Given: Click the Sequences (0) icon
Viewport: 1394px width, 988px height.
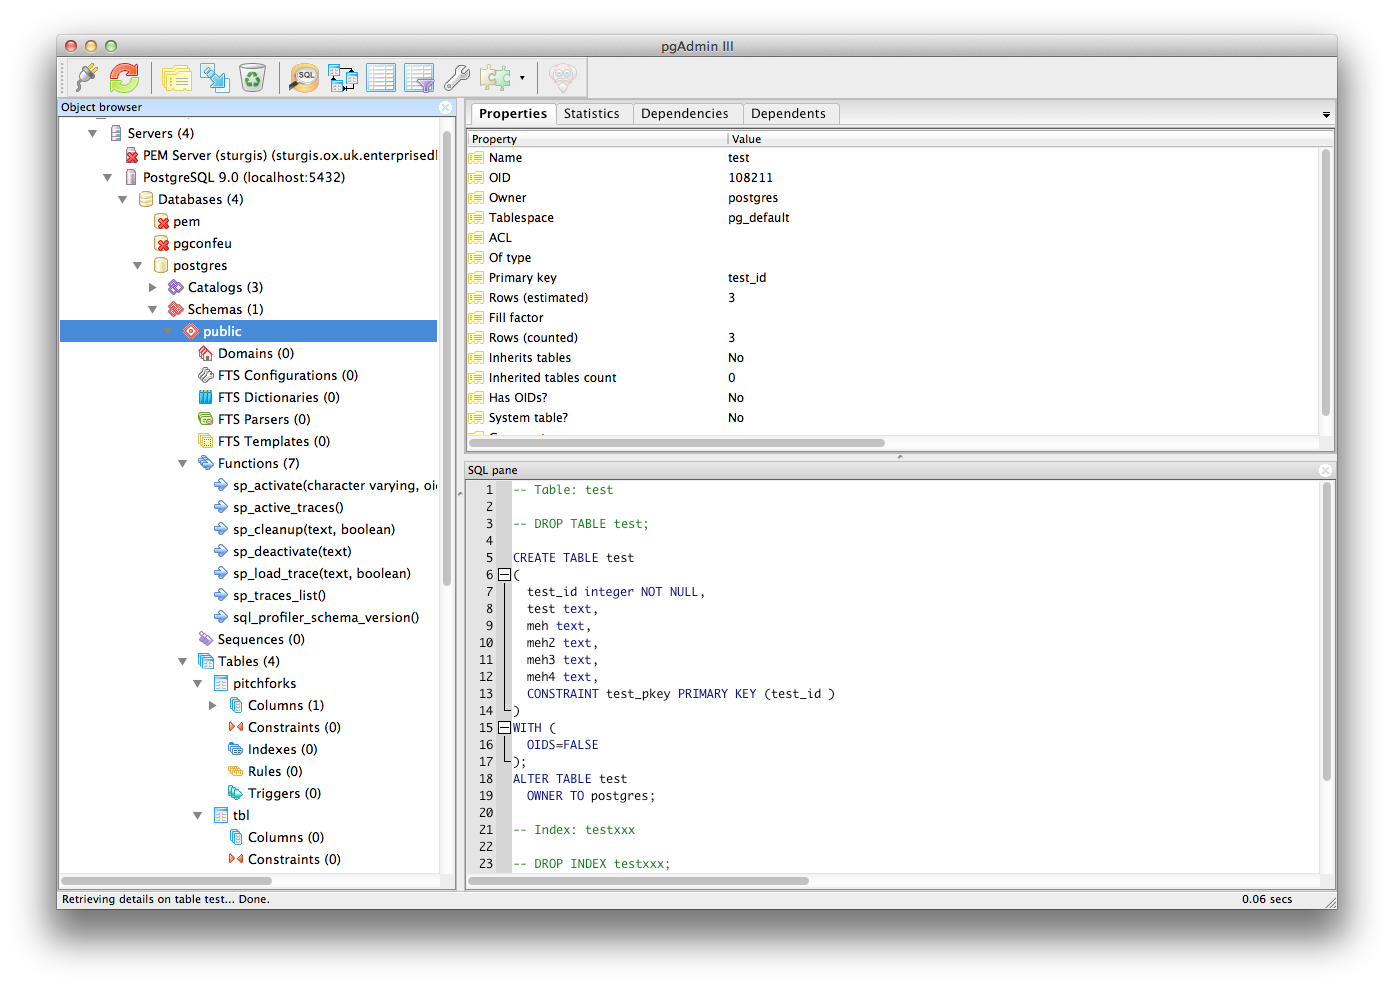Looking at the screenshot, I should 206,639.
